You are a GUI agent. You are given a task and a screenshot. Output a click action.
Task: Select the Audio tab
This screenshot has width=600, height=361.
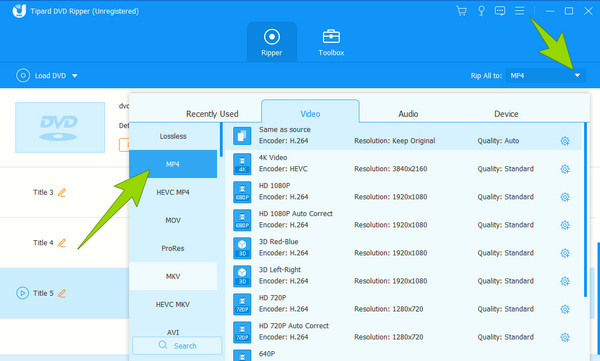(408, 114)
